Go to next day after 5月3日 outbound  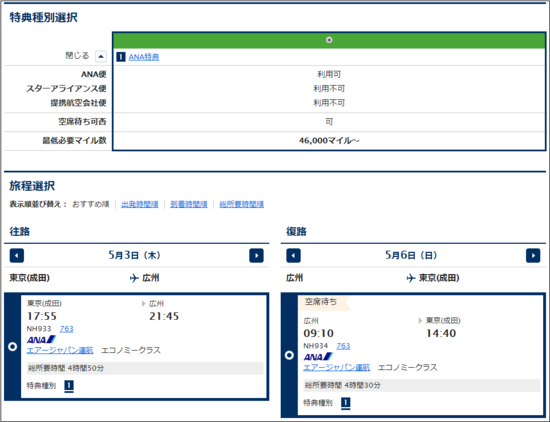pos(256,255)
